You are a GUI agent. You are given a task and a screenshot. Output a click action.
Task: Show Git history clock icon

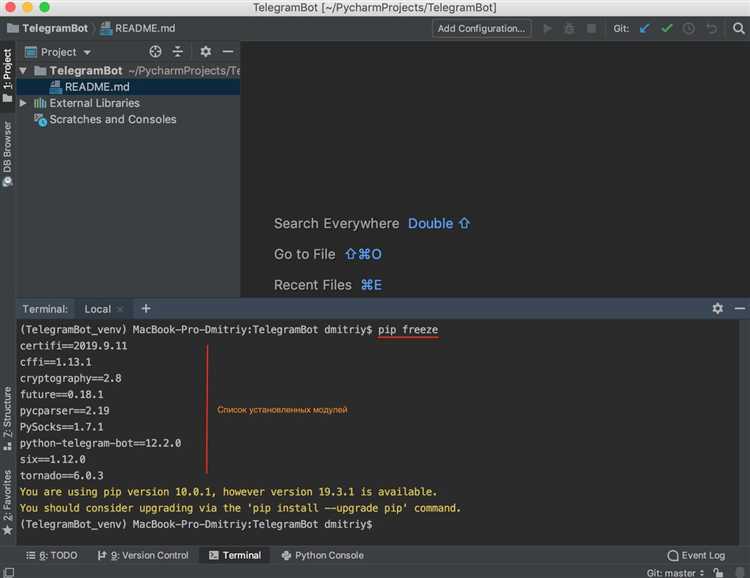689,29
